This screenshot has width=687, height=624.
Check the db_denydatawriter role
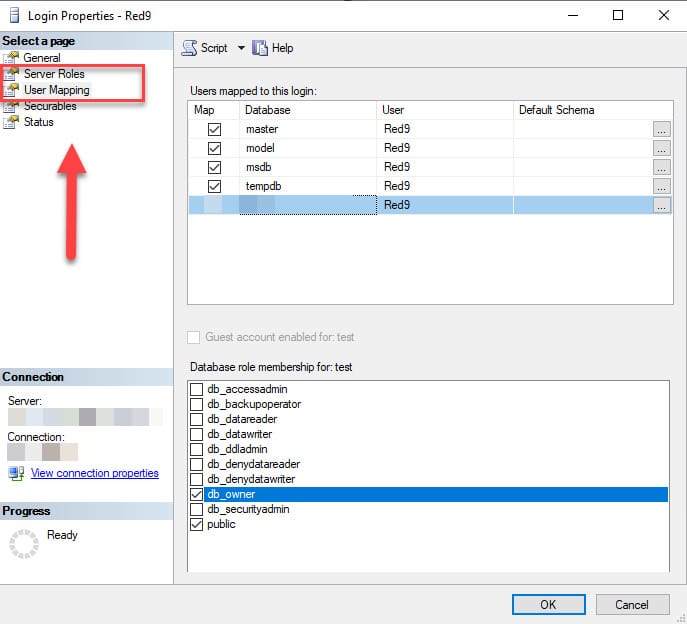point(196,479)
